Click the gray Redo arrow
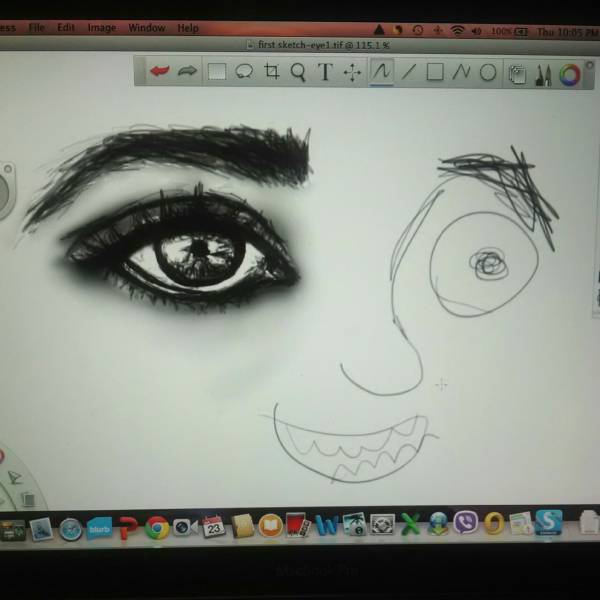Screen dimensions: 600x600 187,71
